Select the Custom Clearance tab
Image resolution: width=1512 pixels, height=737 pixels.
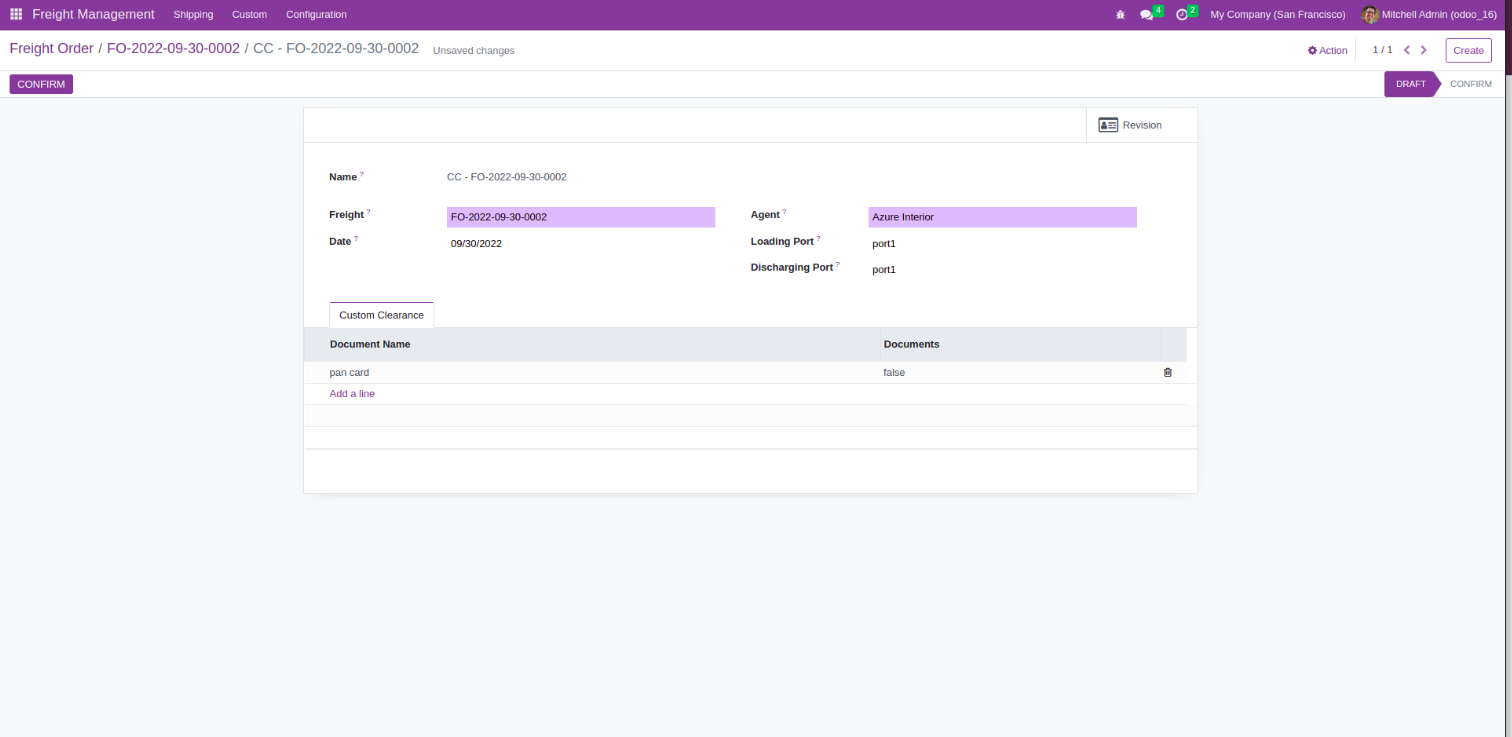coord(381,315)
